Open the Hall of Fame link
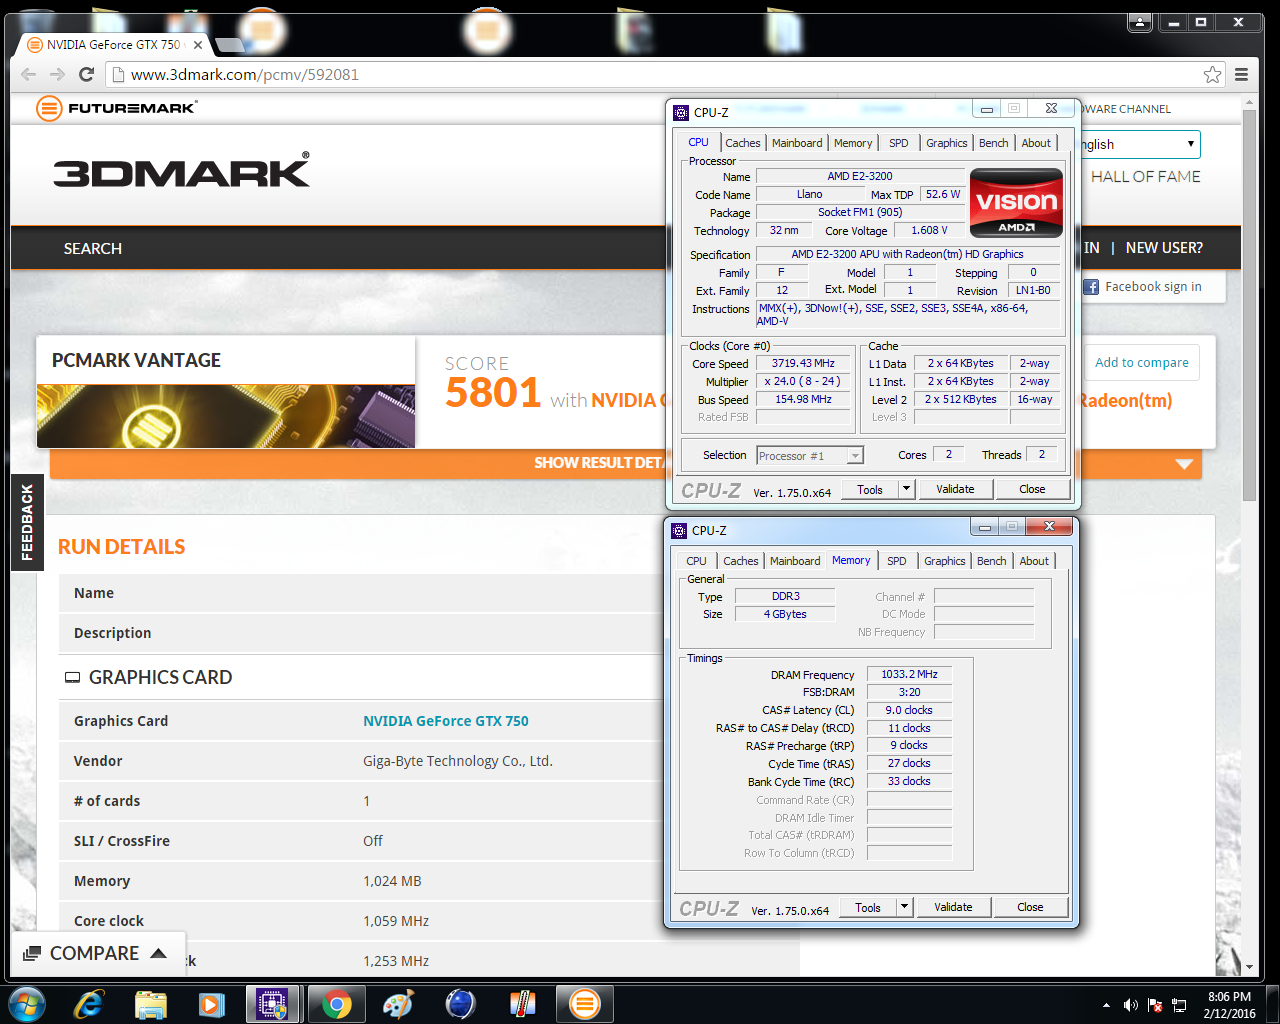The height and width of the screenshot is (1024, 1280). [x=1146, y=177]
